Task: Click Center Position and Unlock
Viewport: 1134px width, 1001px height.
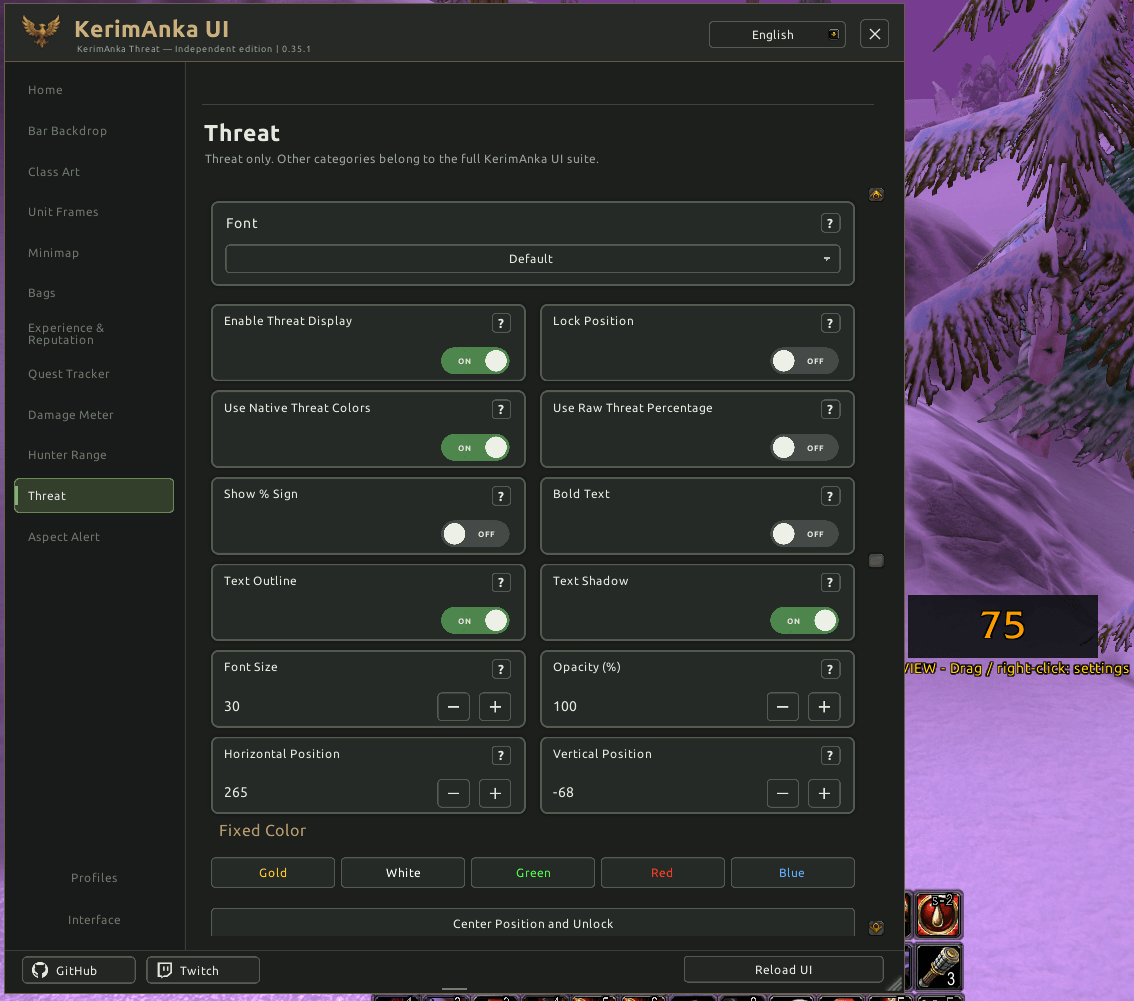Action: tap(532, 923)
